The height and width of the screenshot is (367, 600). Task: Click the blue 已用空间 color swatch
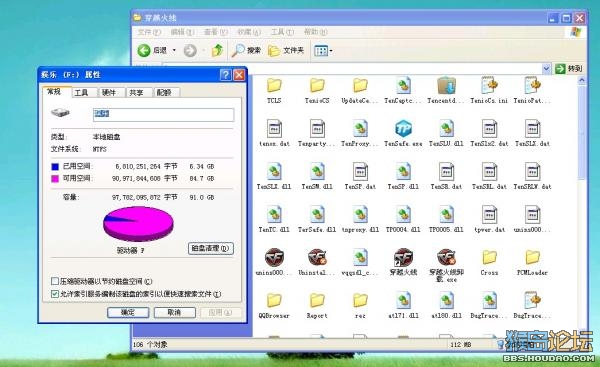click(55, 166)
